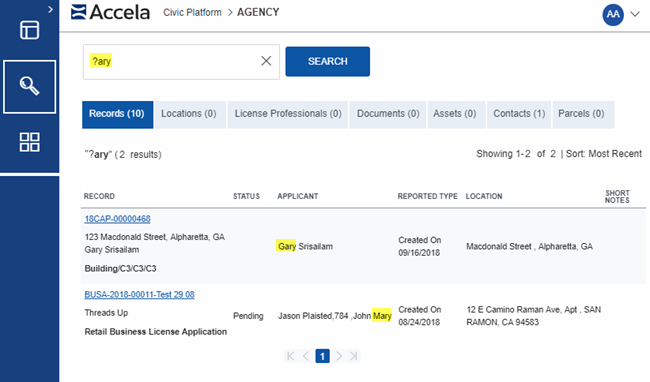Go to next page arrow
This screenshot has height=382, width=650.
(x=339, y=356)
